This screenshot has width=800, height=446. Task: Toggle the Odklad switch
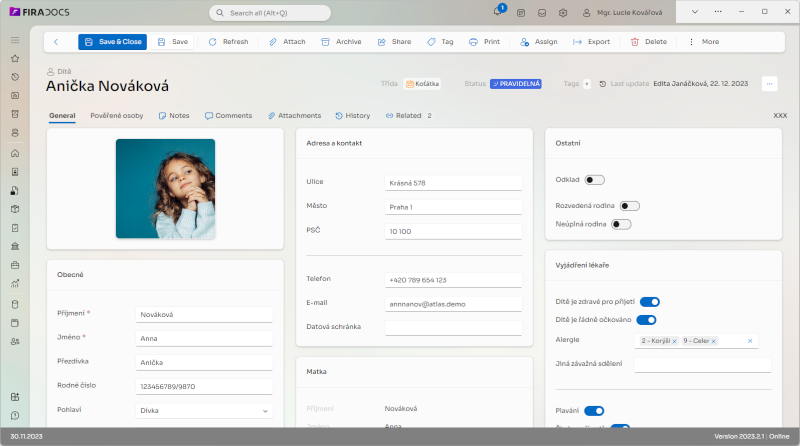pos(594,180)
